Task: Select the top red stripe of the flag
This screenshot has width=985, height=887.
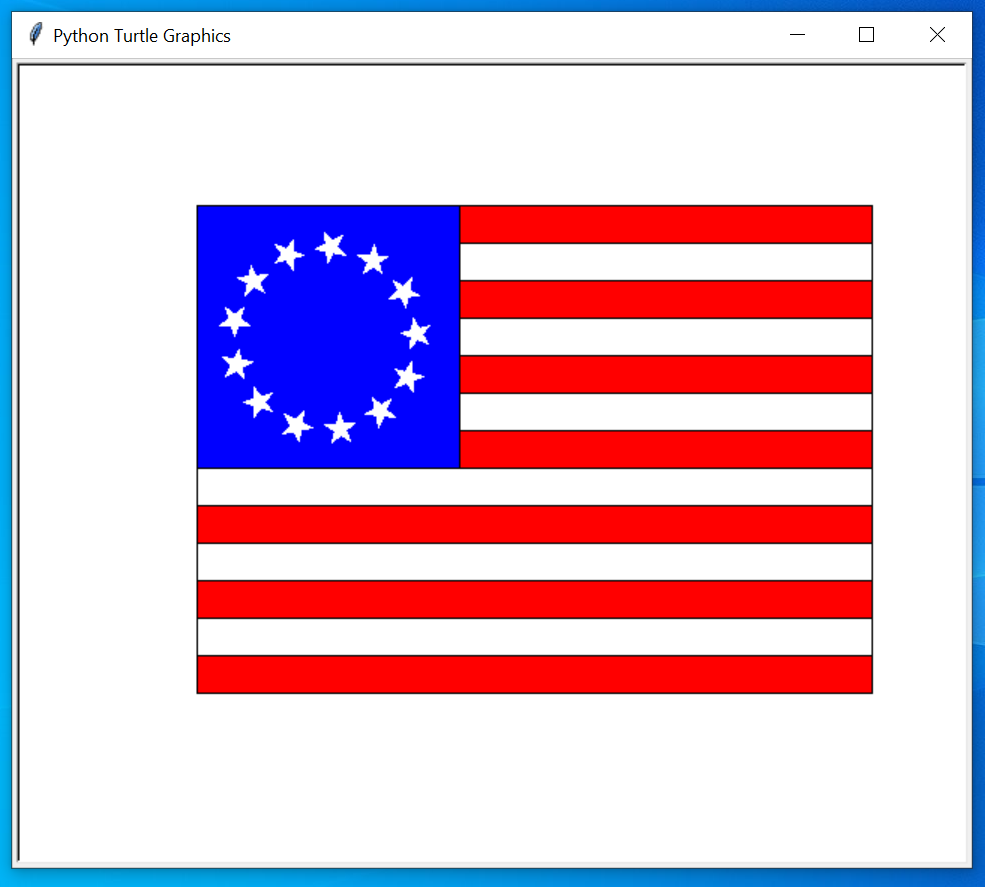Action: 665,224
